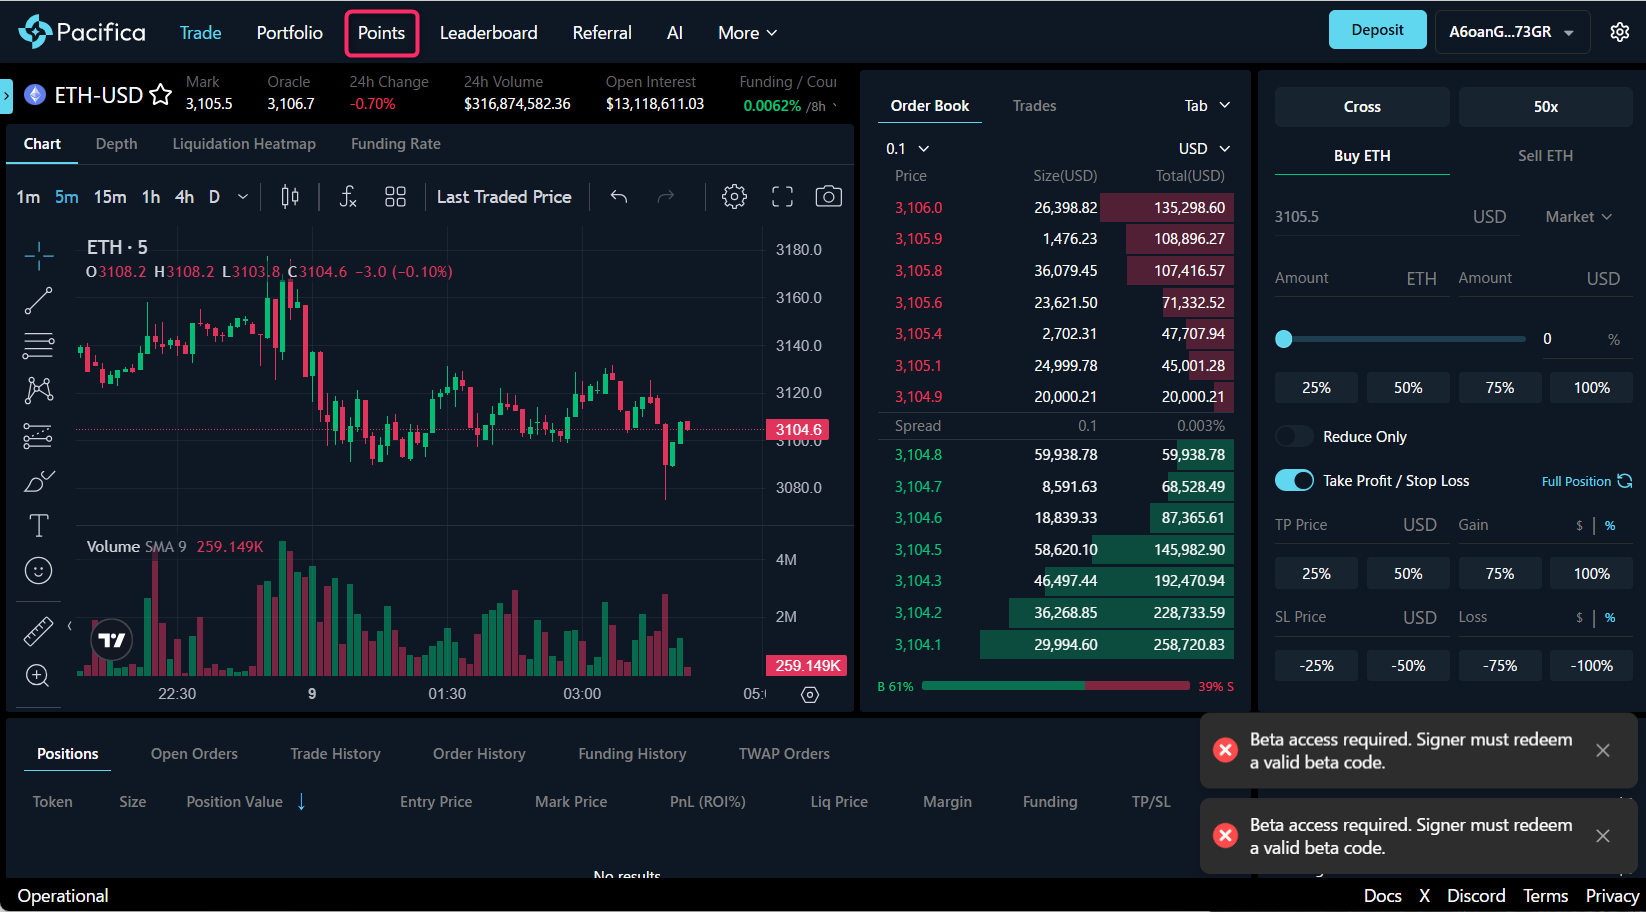1646x912 pixels.
Task: Pick the ruler measure tool
Action: point(38,631)
